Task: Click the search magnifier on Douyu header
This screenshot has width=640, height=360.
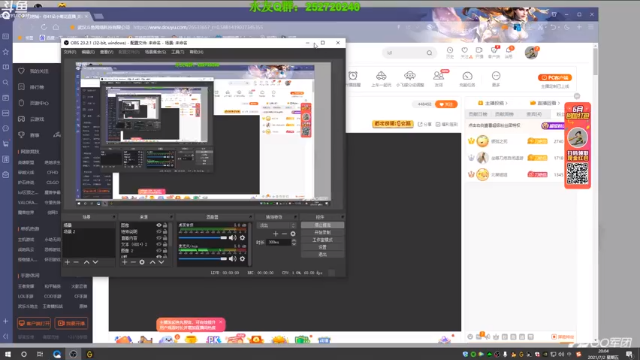Action: click(x=429, y=53)
